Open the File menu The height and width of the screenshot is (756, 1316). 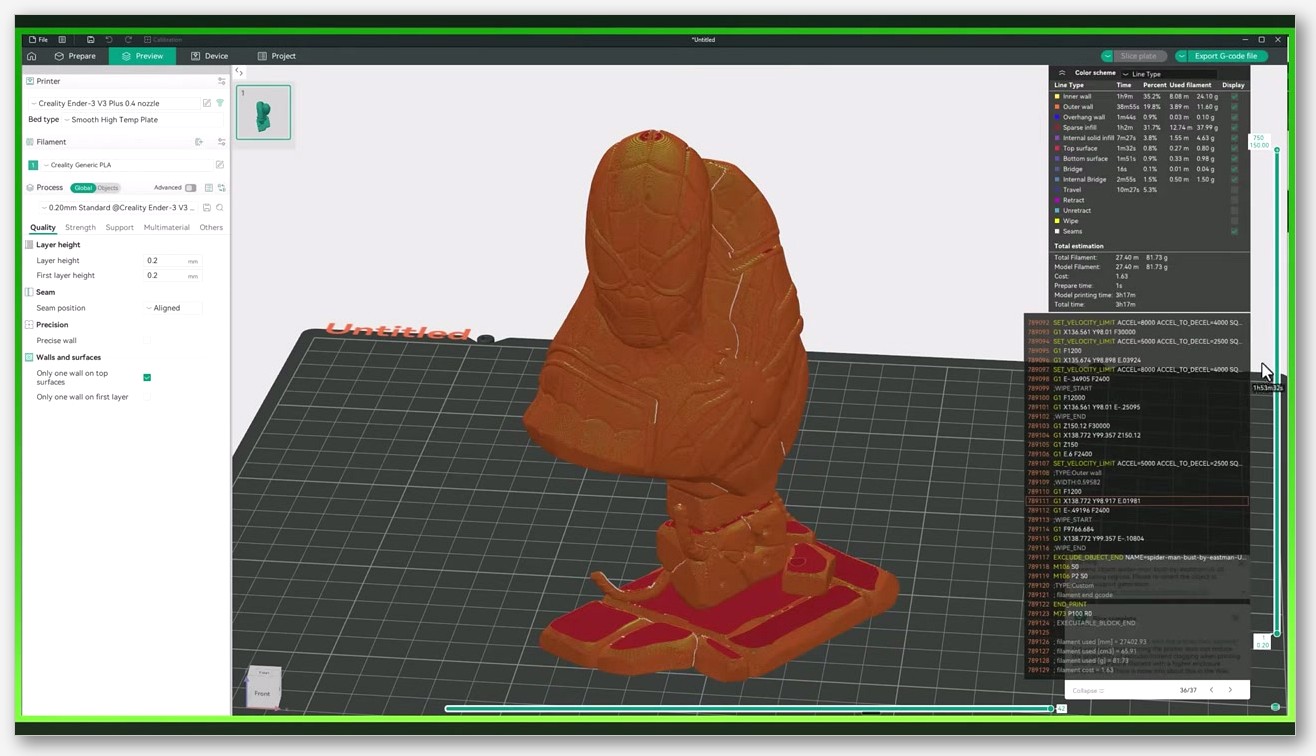click(38, 40)
